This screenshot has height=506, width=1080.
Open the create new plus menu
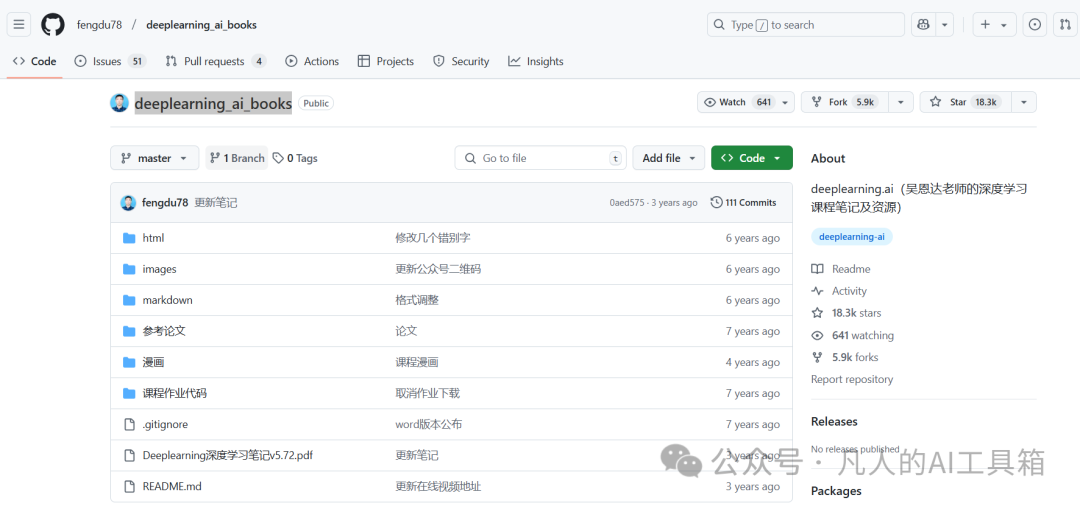994,25
